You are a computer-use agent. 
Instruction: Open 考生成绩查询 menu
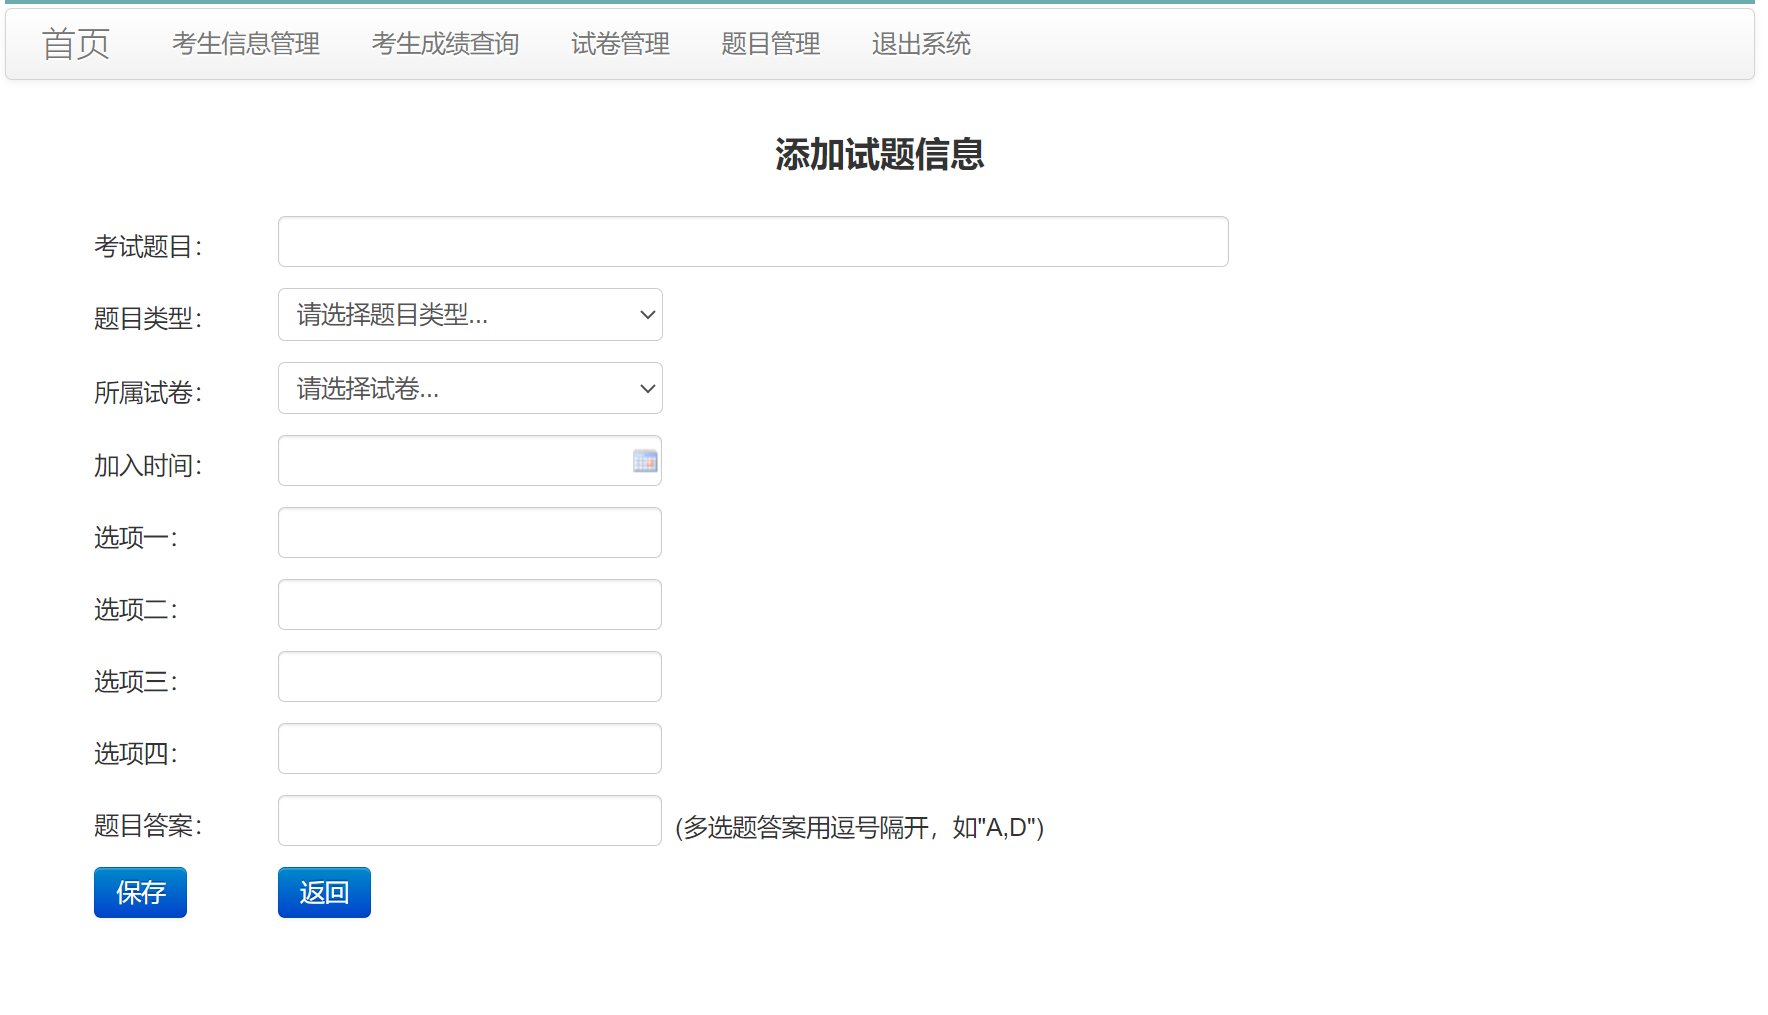446,44
